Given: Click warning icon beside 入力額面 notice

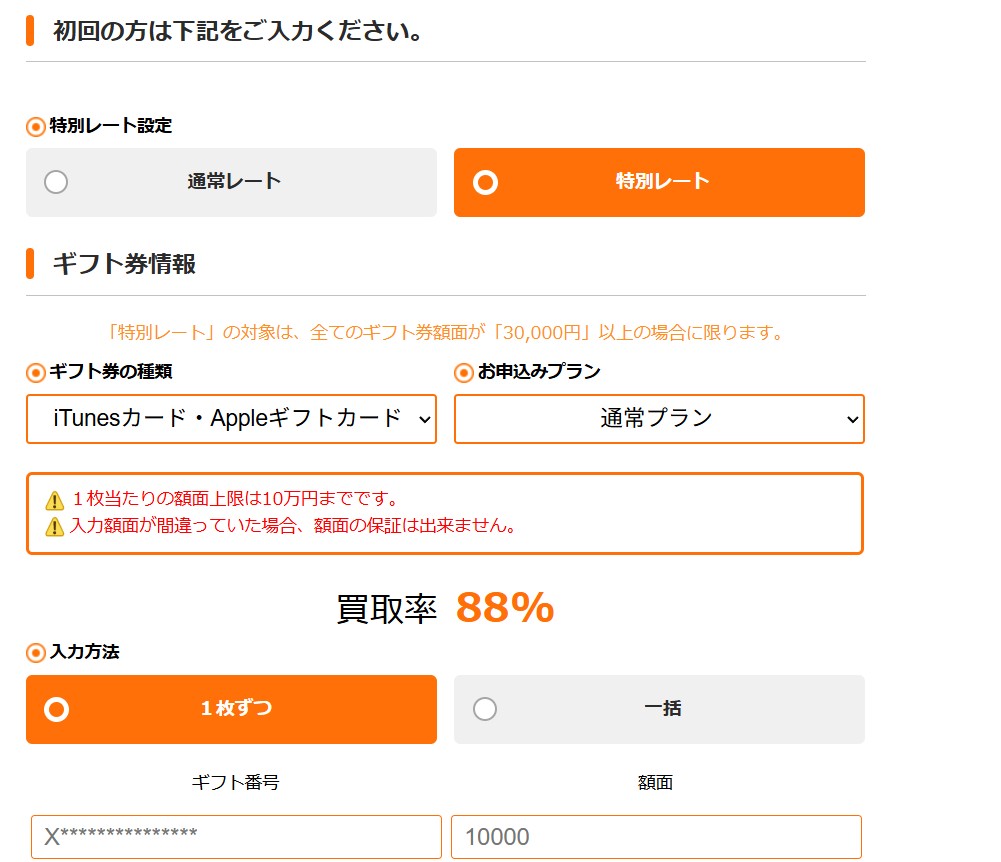Looking at the screenshot, I should click(55, 527).
